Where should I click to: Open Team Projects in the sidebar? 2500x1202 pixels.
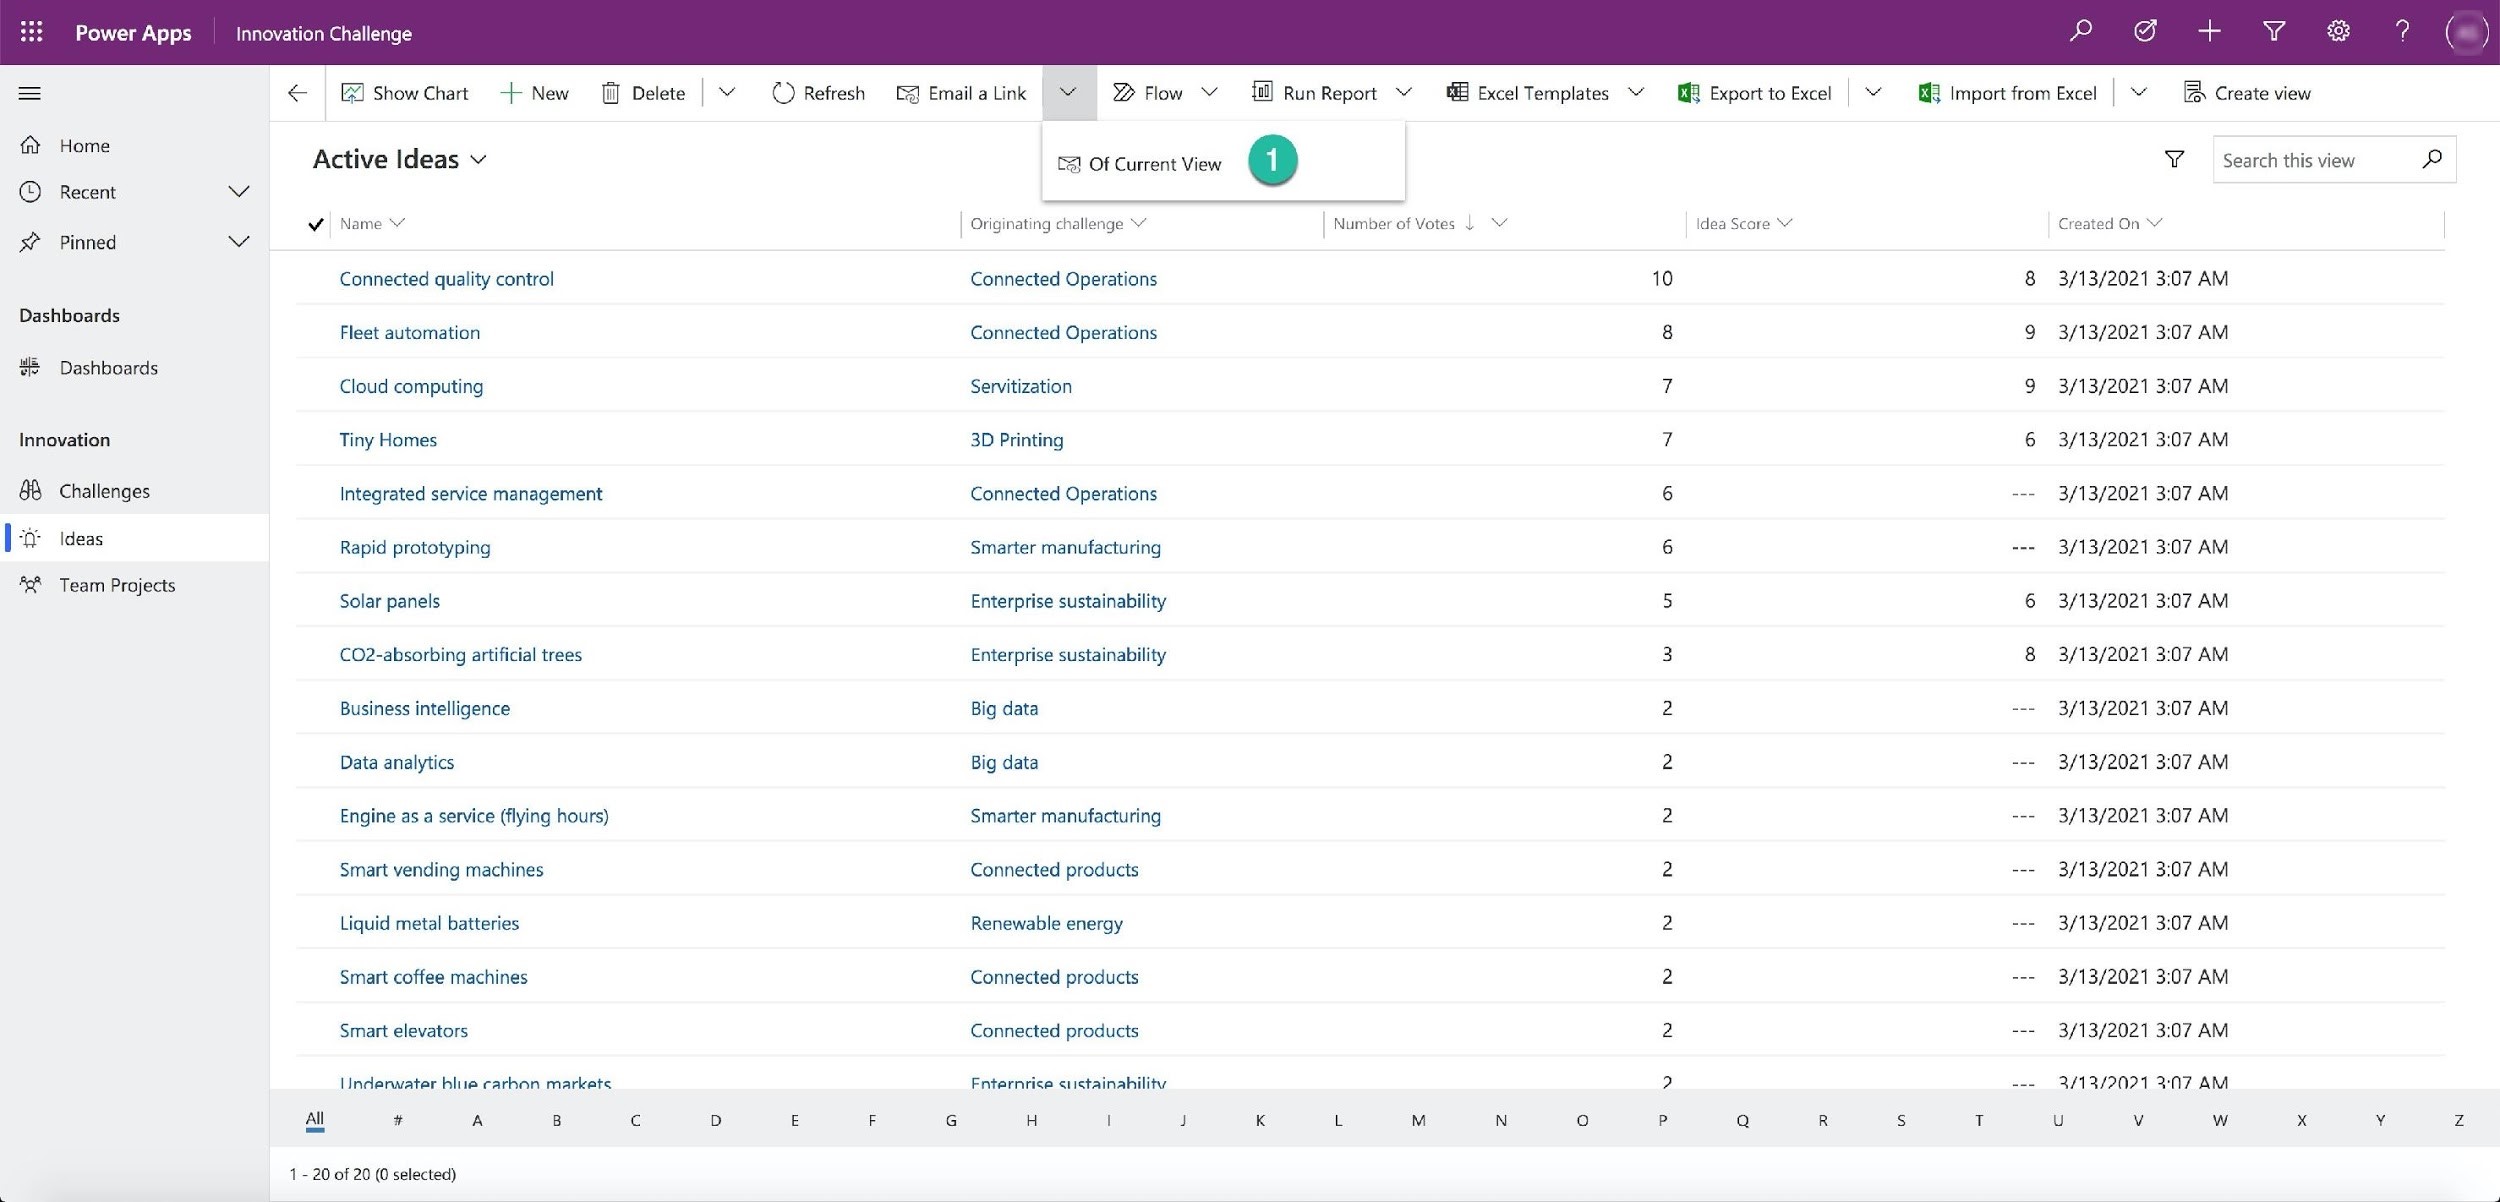pyautogui.click(x=134, y=585)
